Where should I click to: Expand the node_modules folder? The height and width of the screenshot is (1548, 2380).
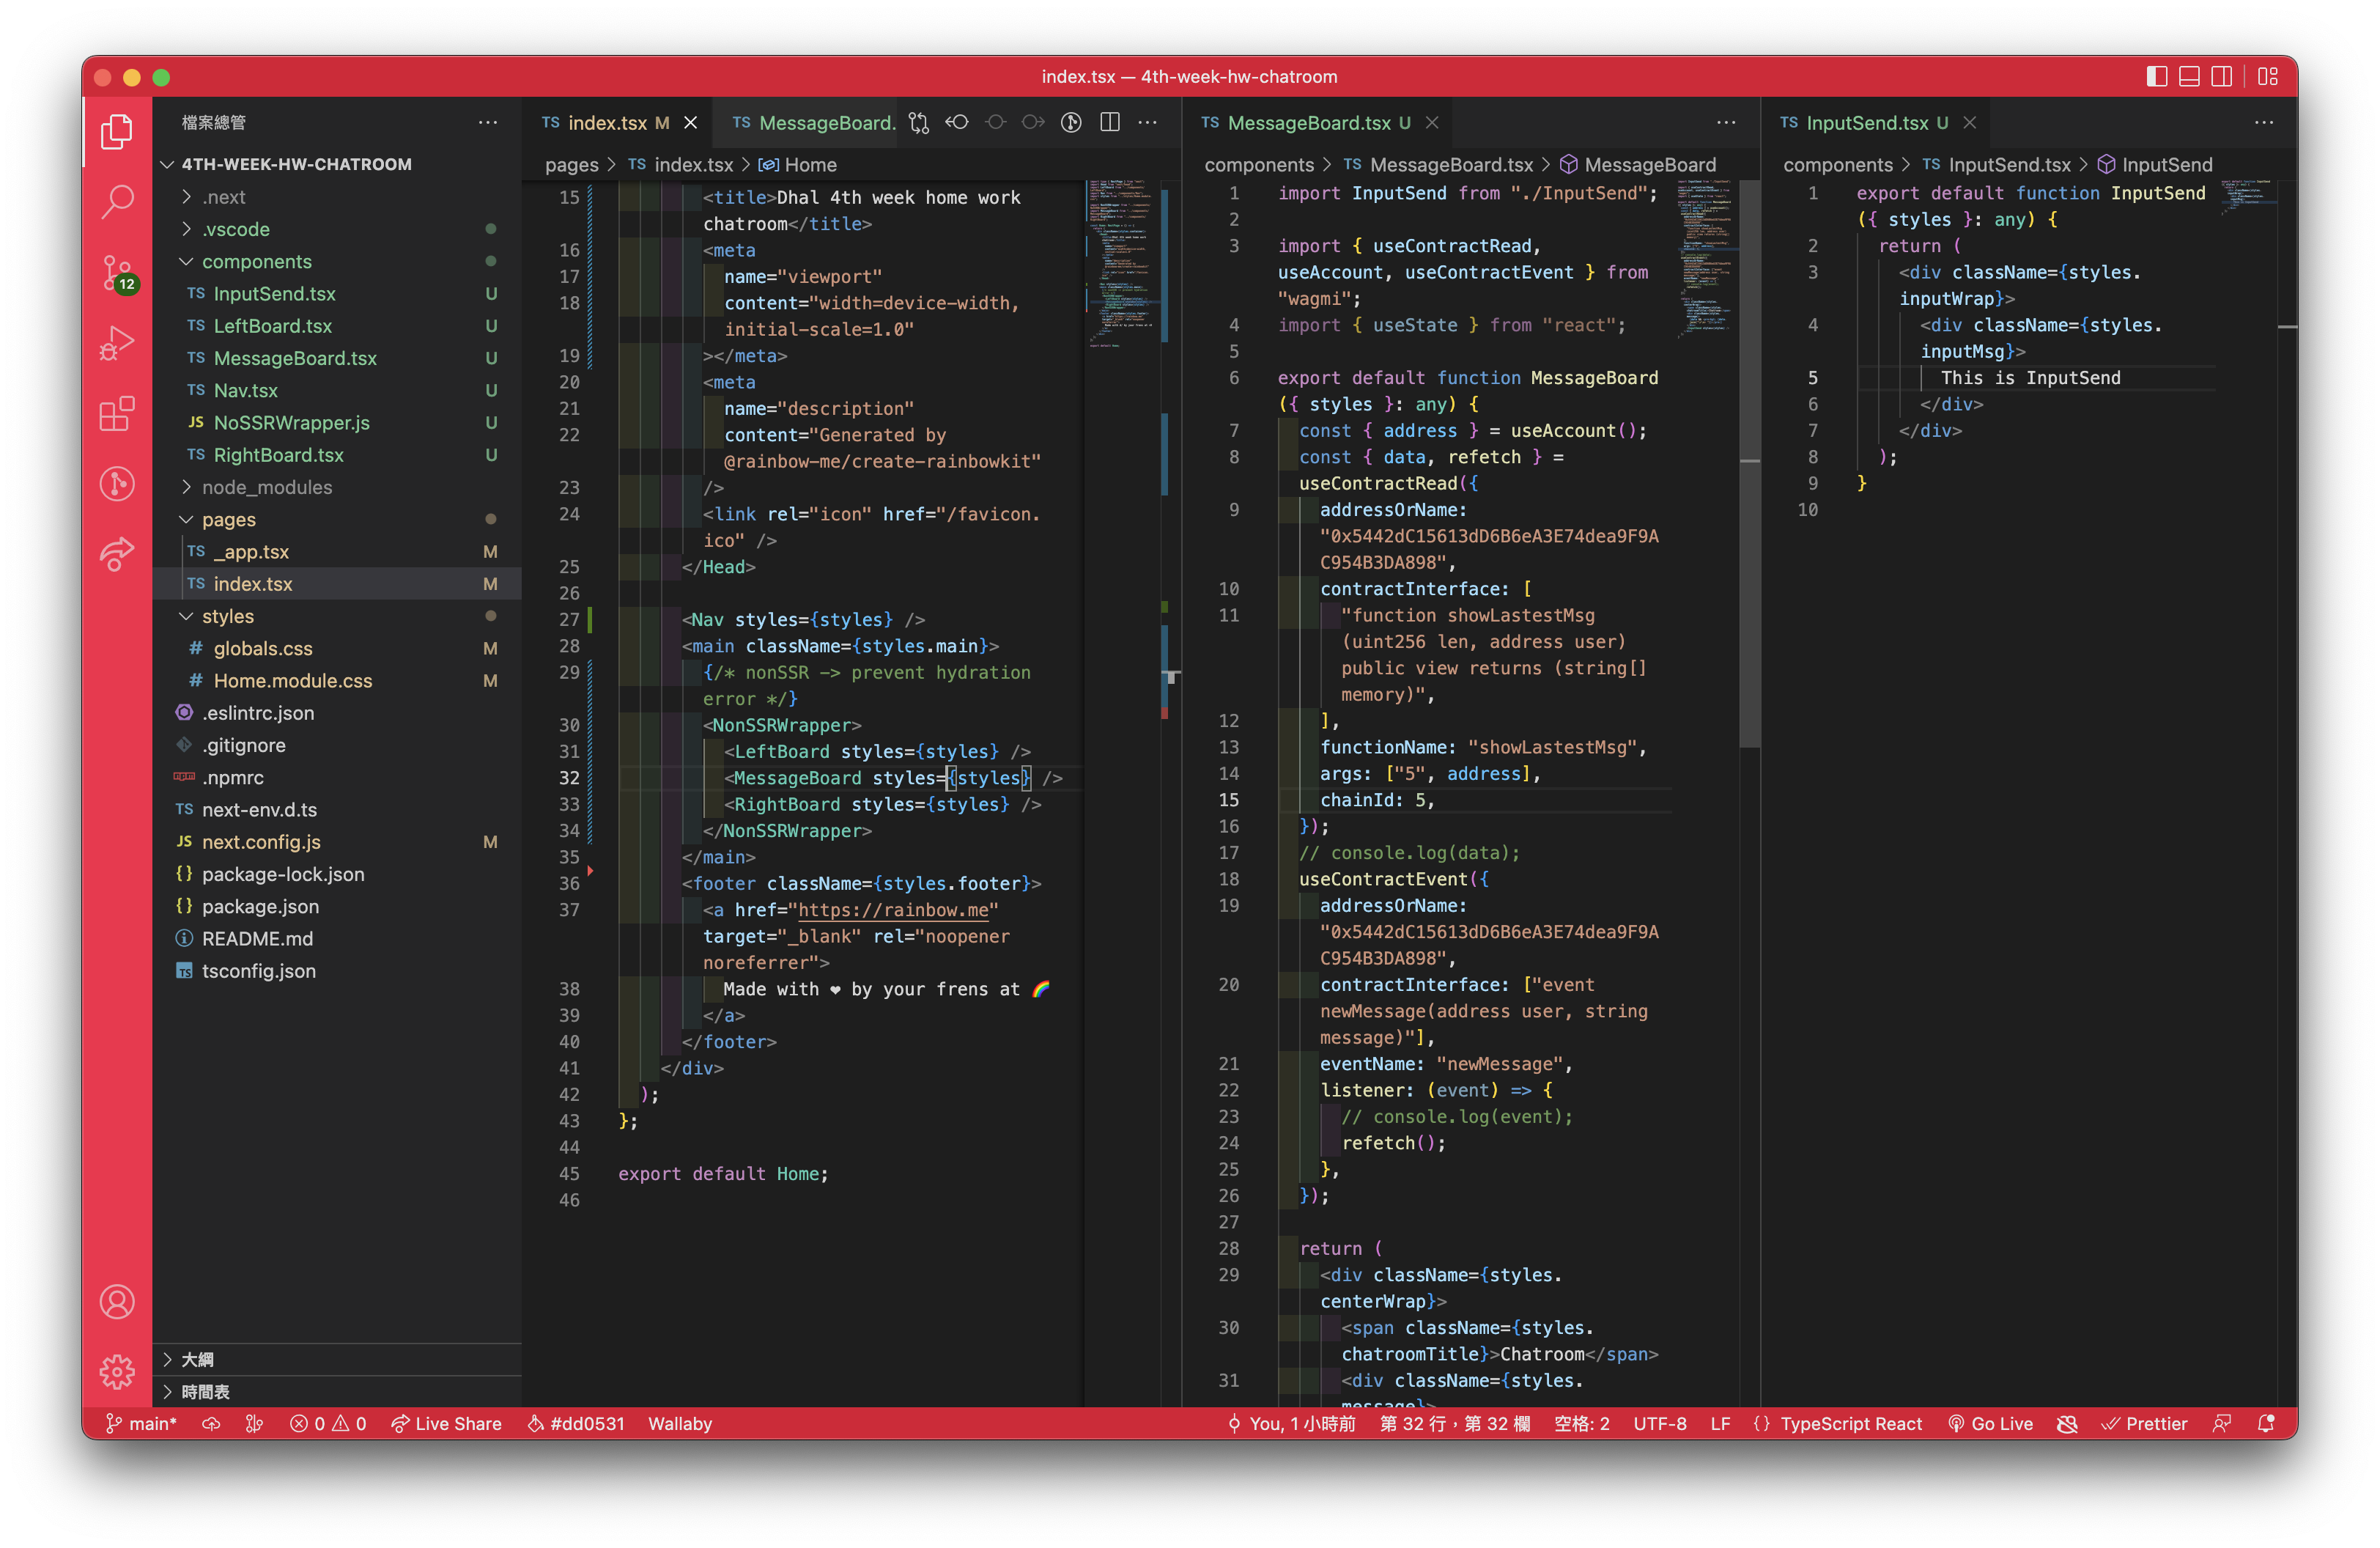[x=266, y=487]
